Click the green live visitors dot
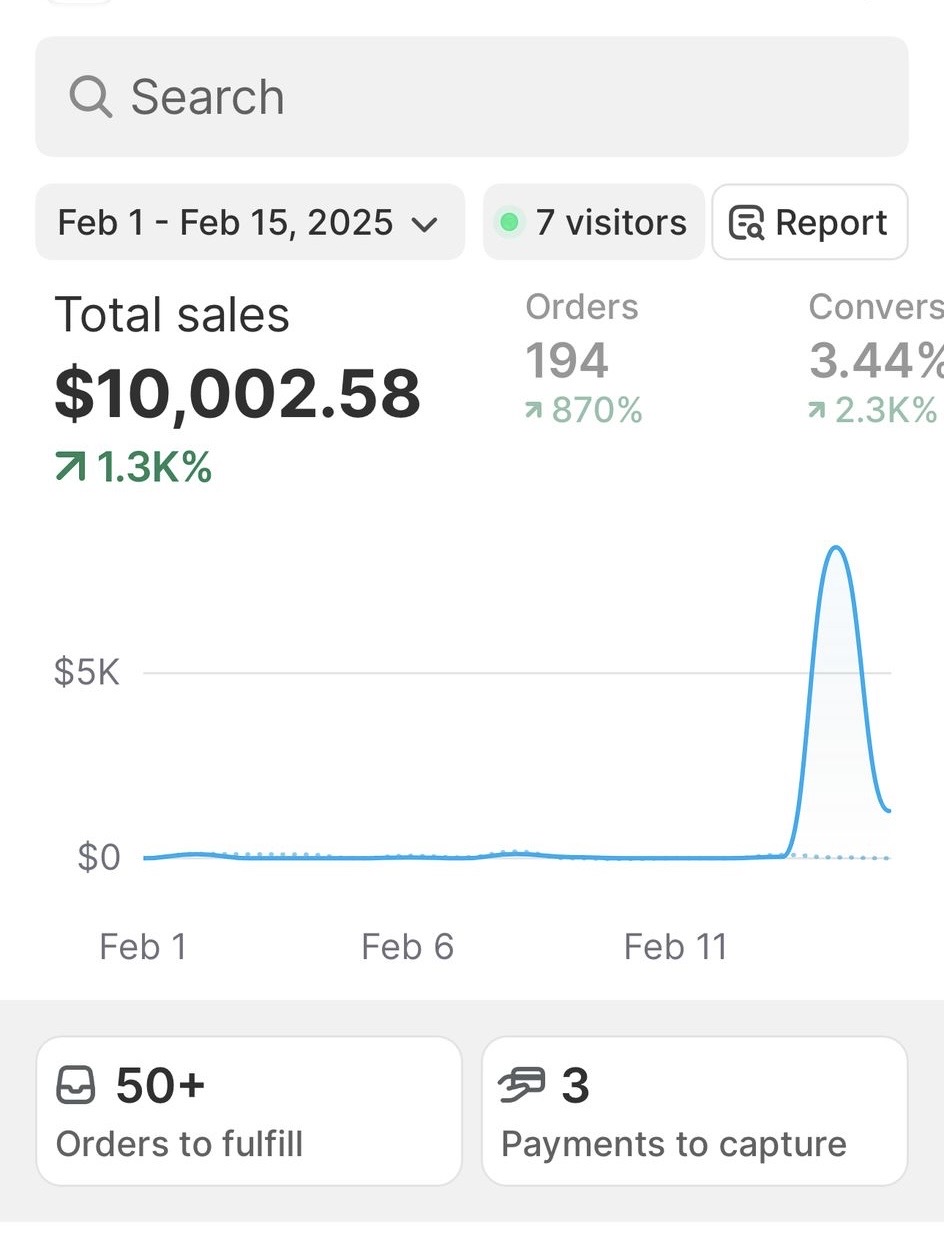The image size is (944, 1235). click(x=509, y=222)
